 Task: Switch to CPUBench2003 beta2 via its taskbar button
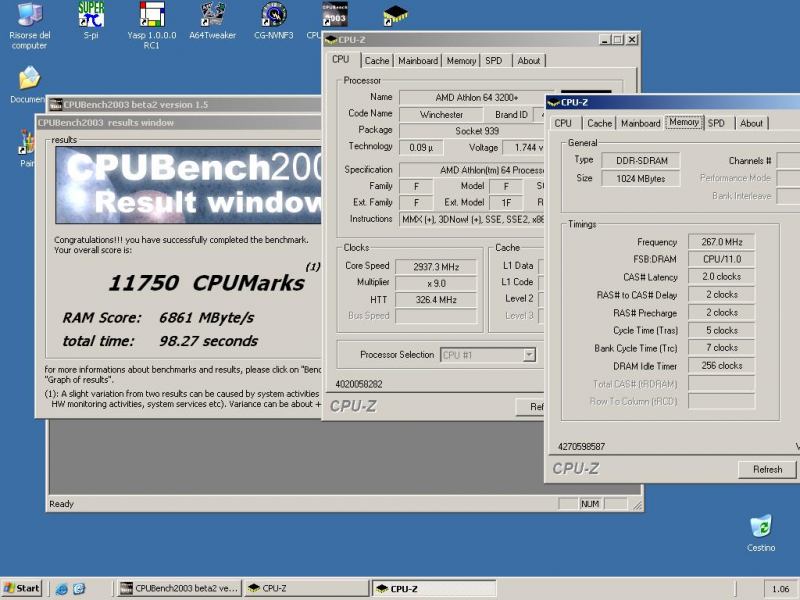[179, 588]
